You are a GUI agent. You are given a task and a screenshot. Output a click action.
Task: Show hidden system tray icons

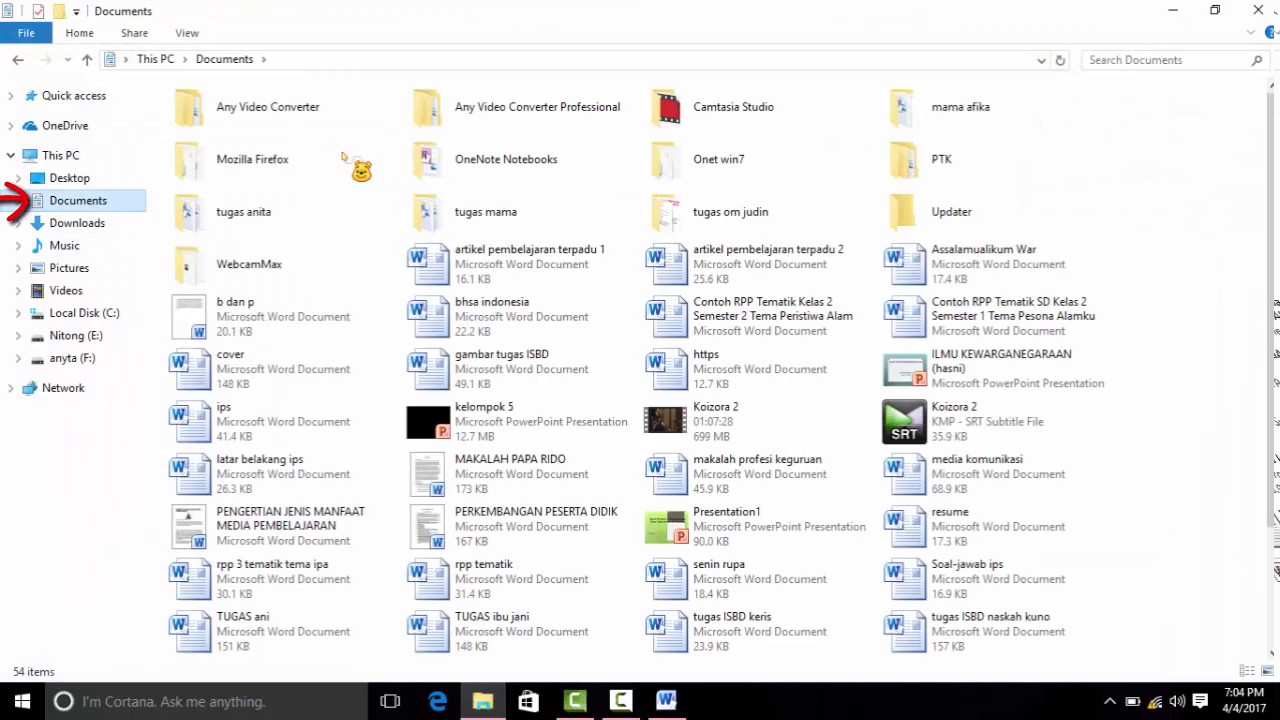1109,701
